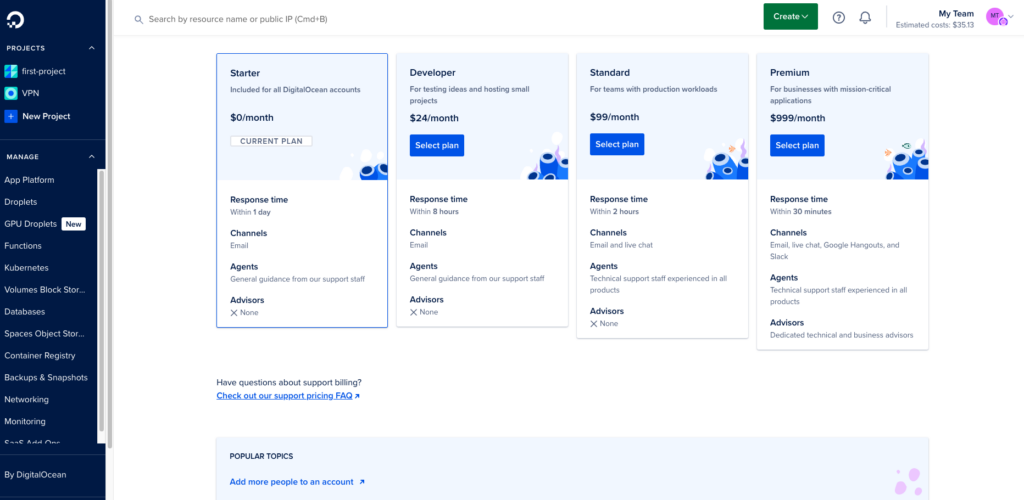Collapse the PROJECTS section chevron
Image resolution: width=1024 pixels, height=500 pixels.
pos(91,48)
